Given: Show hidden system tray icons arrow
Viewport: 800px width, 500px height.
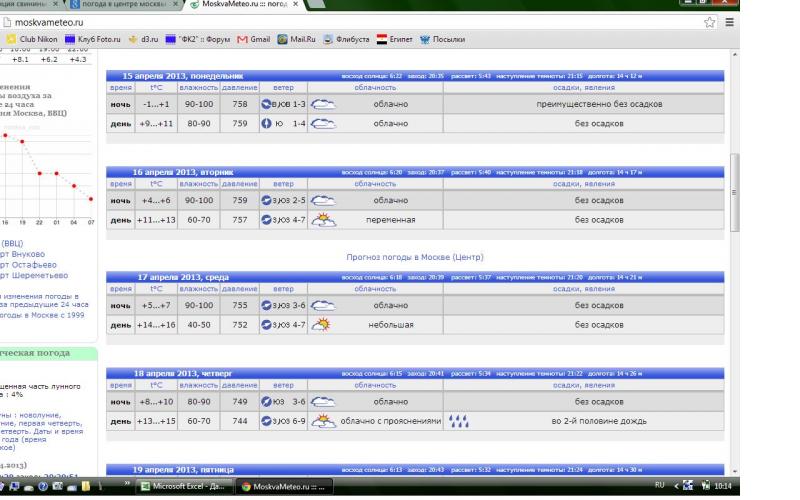Looking at the screenshot, I should [677, 486].
